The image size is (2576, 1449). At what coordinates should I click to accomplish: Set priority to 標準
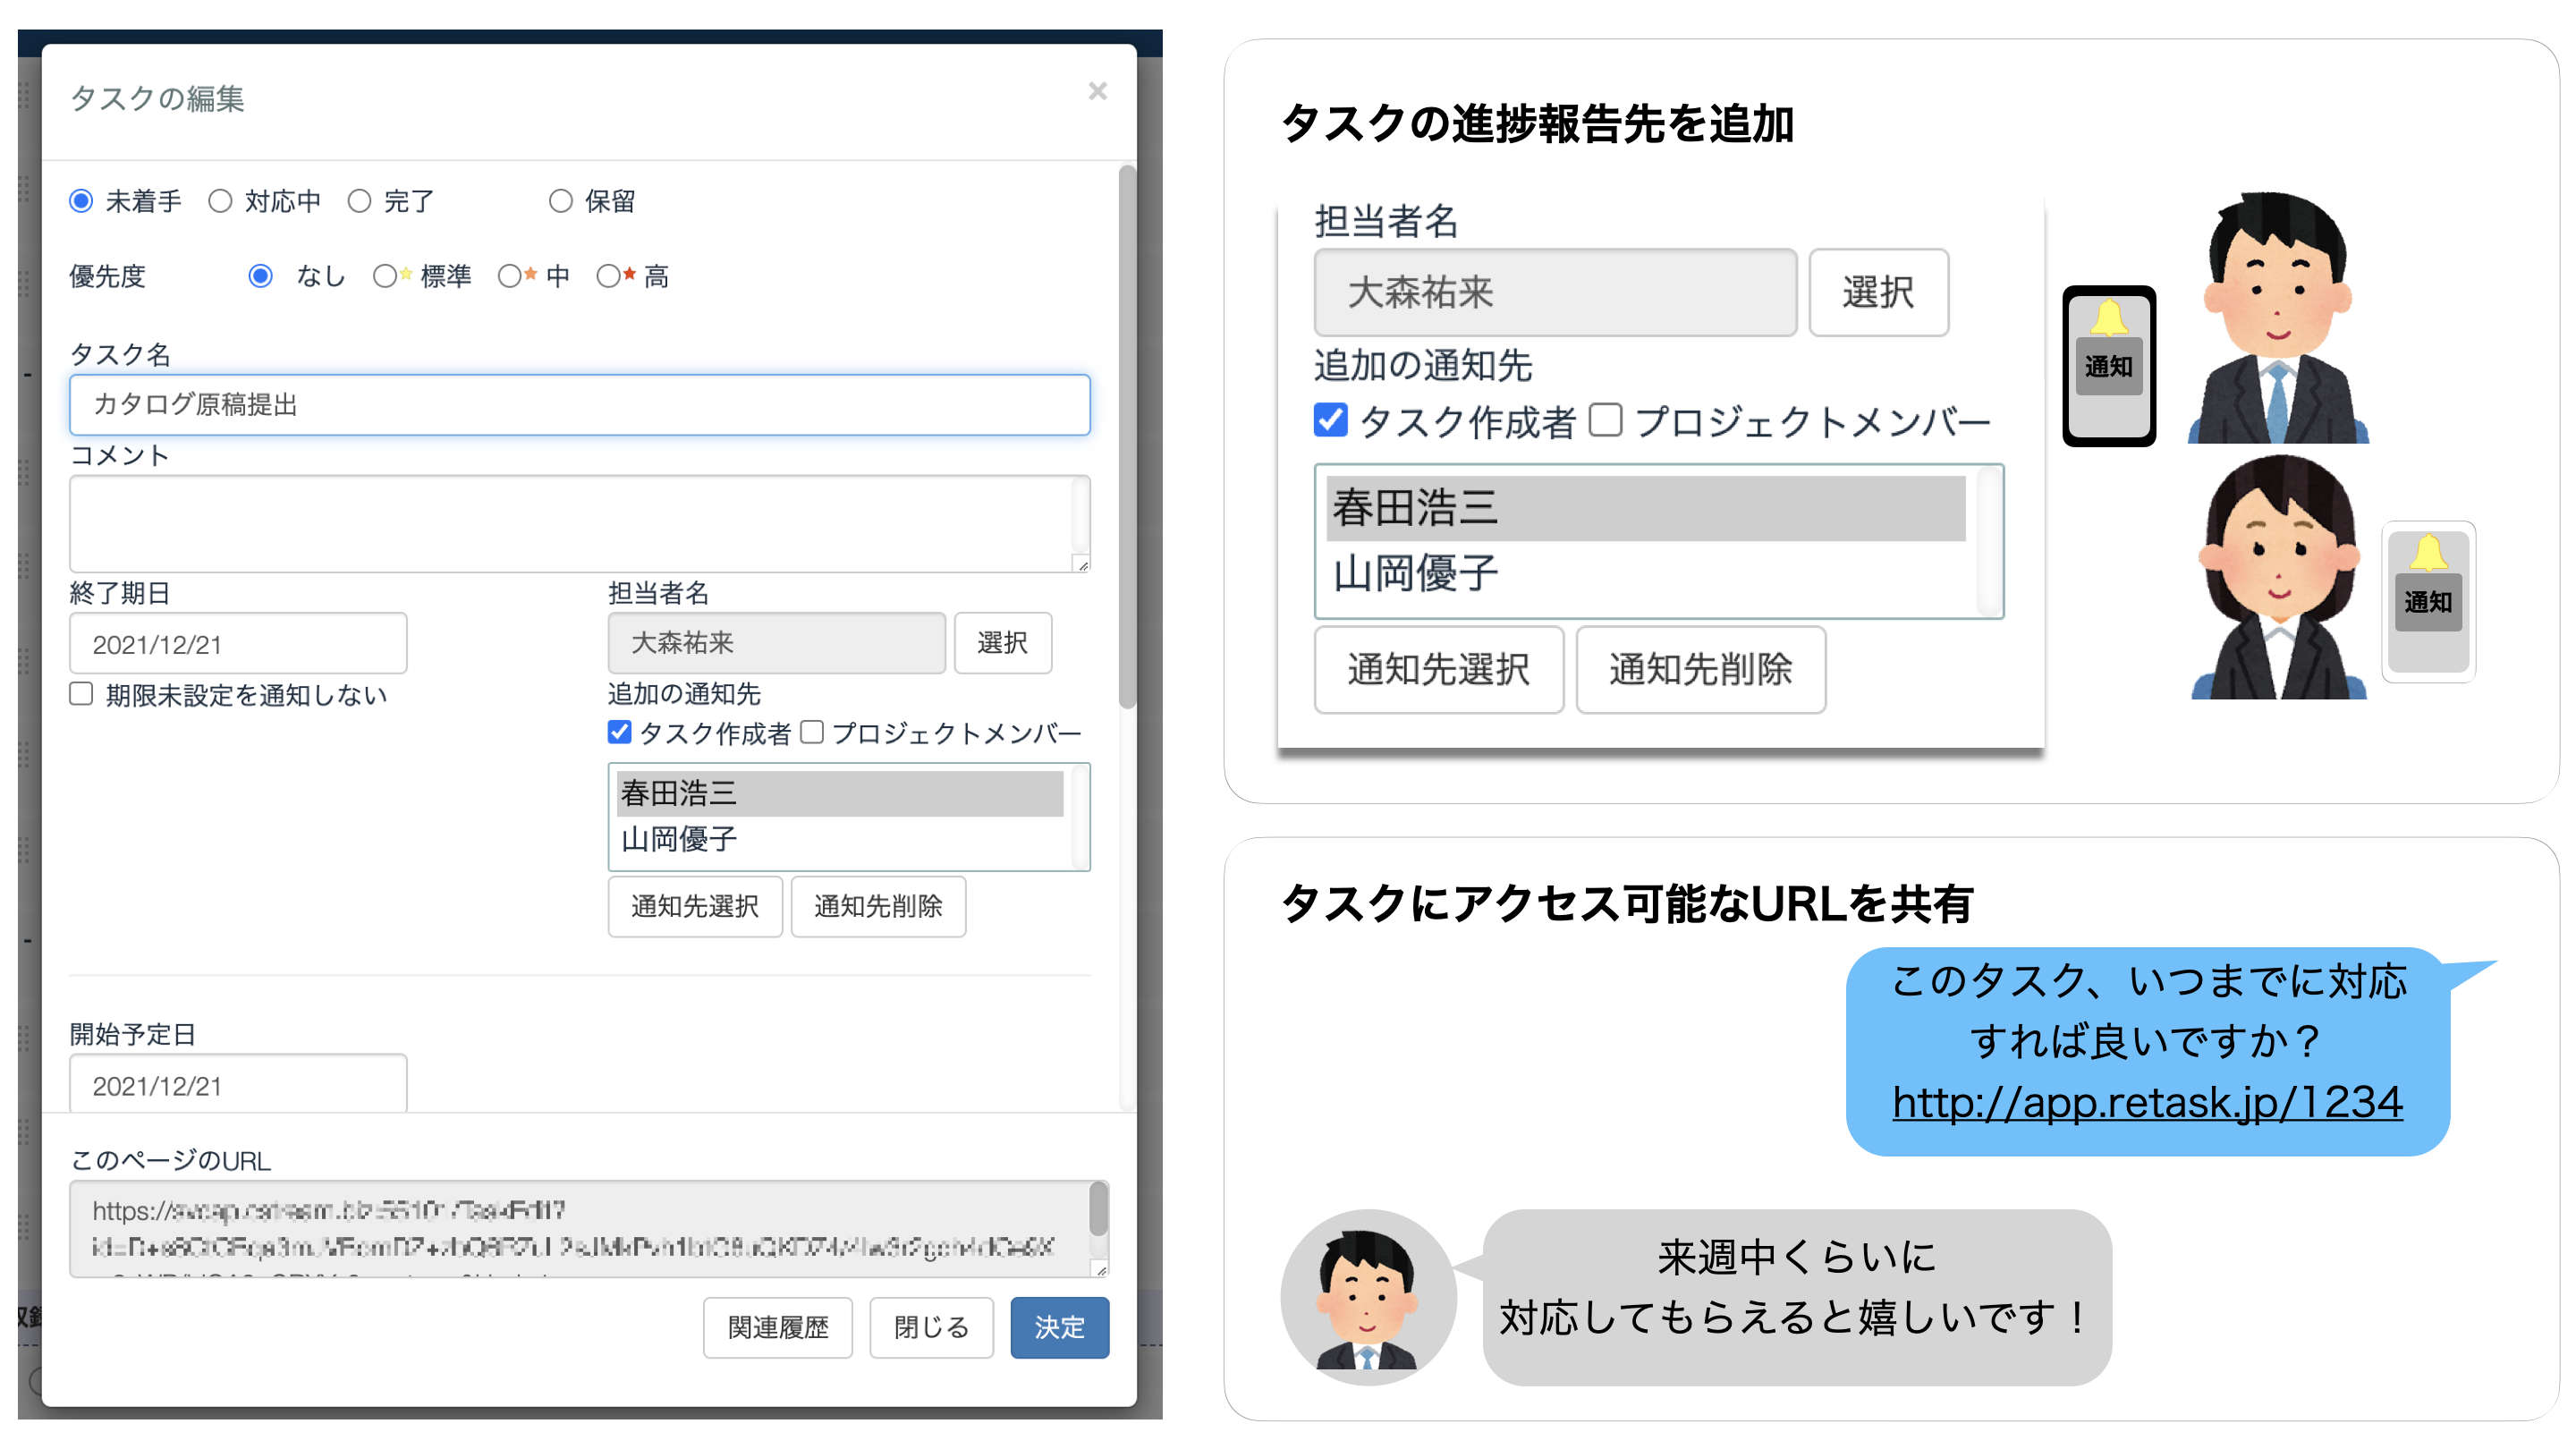(x=384, y=276)
